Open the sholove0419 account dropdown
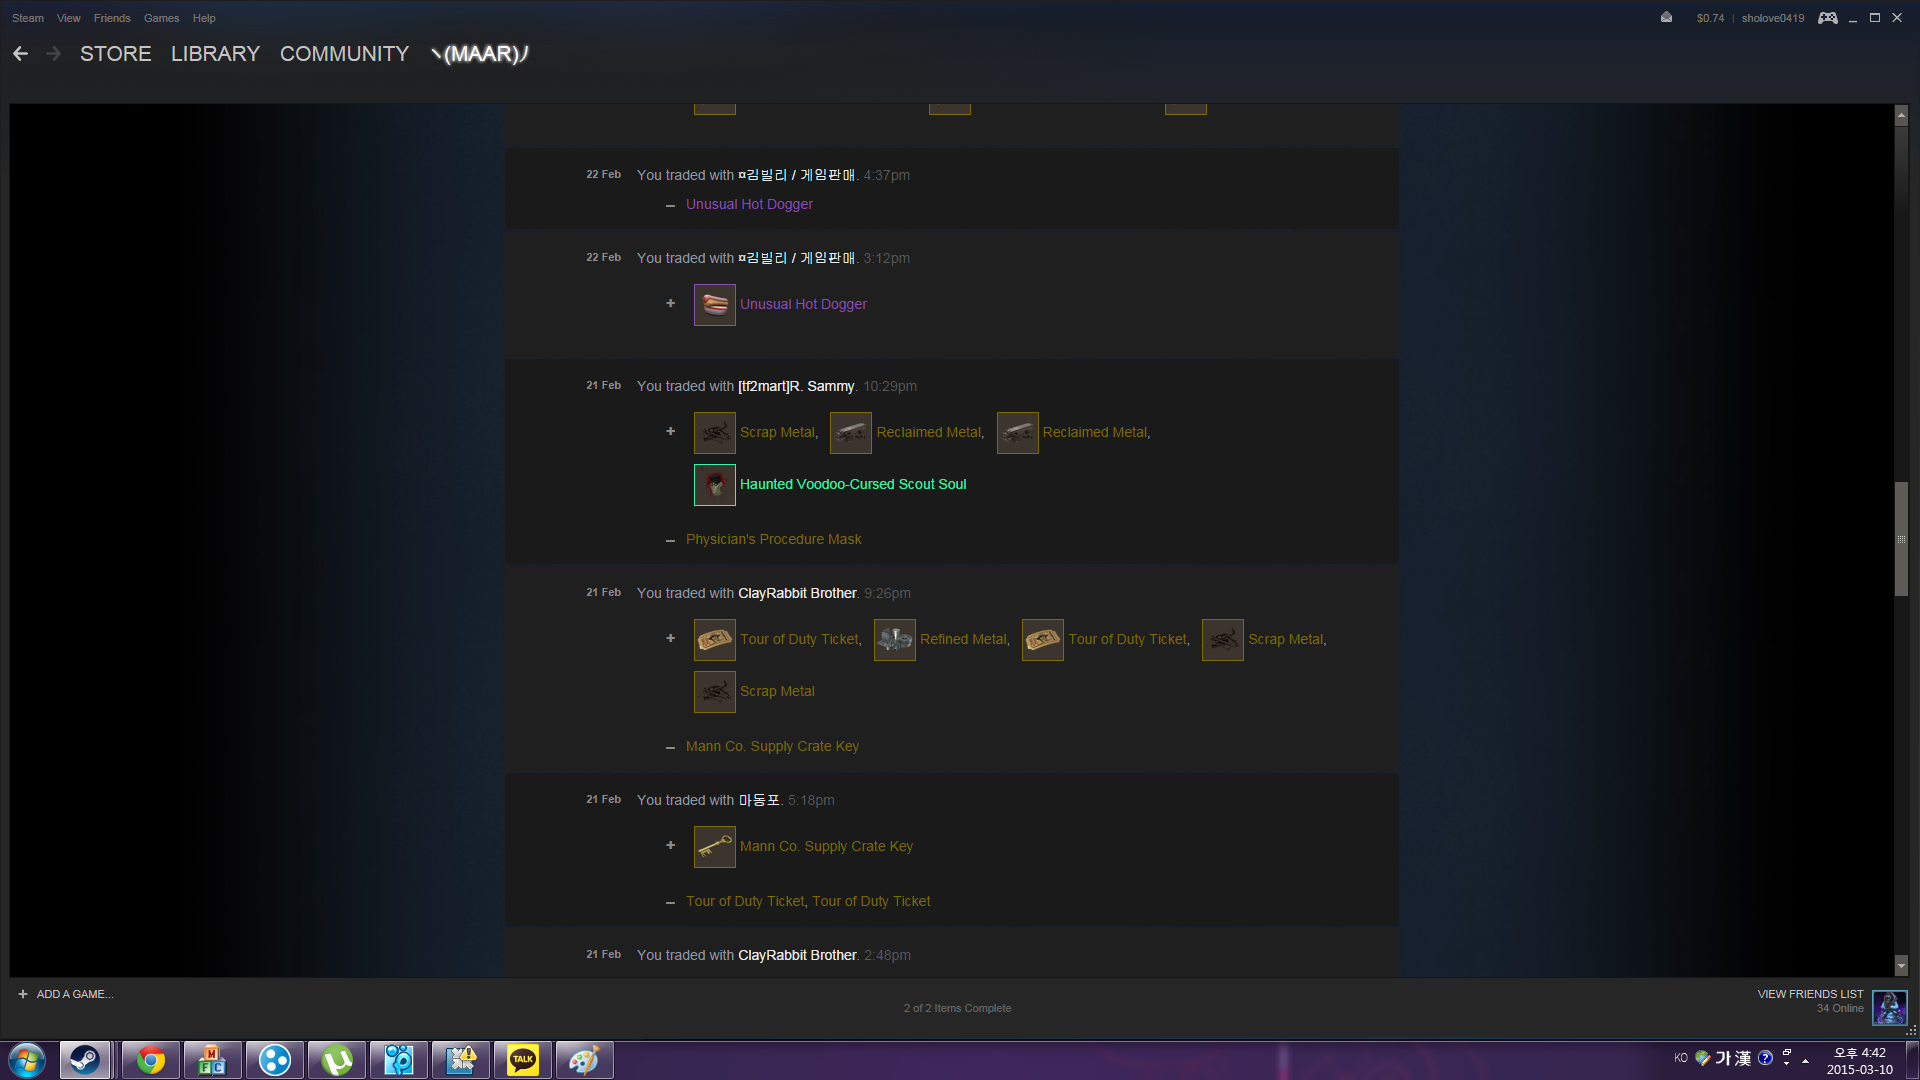Screen dimensions: 1920x1080 (1772, 18)
